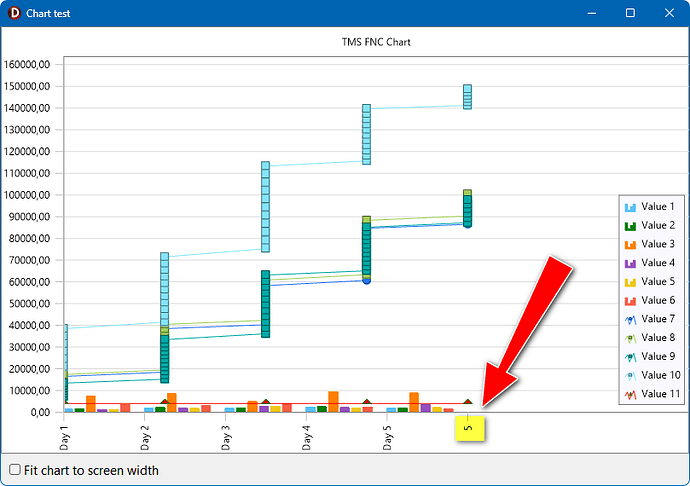Click the orange Day 1 bar
Screen dimensions: 690x486
coord(91,404)
